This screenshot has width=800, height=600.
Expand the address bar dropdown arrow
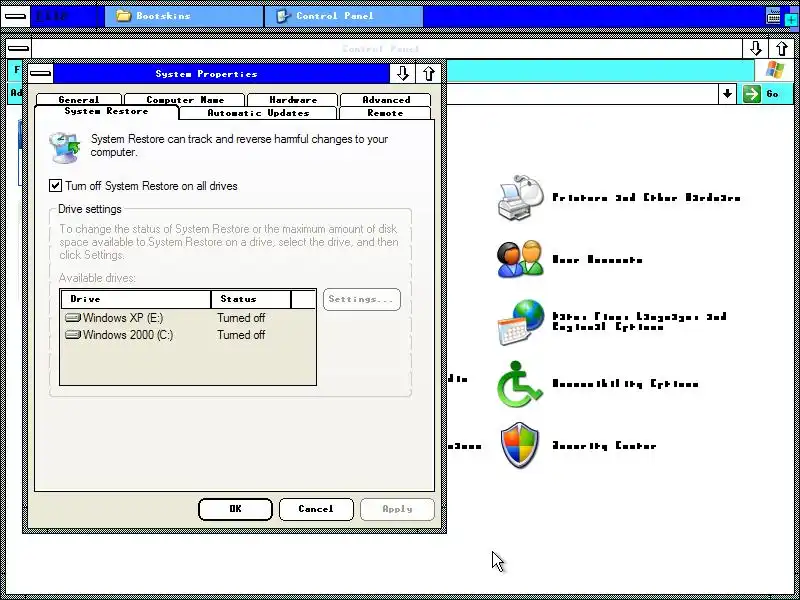(728, 94)
